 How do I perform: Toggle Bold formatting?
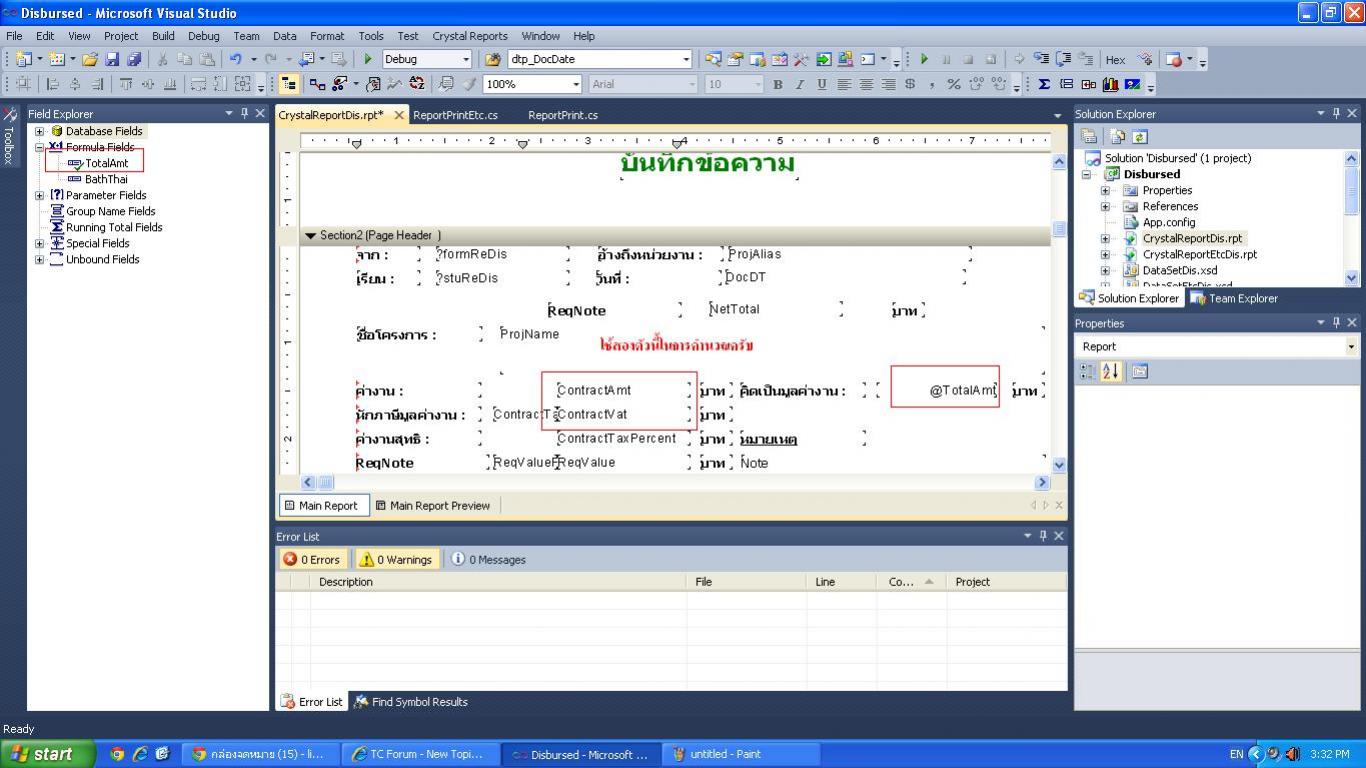pyautogui.click(x=778, y=84)
